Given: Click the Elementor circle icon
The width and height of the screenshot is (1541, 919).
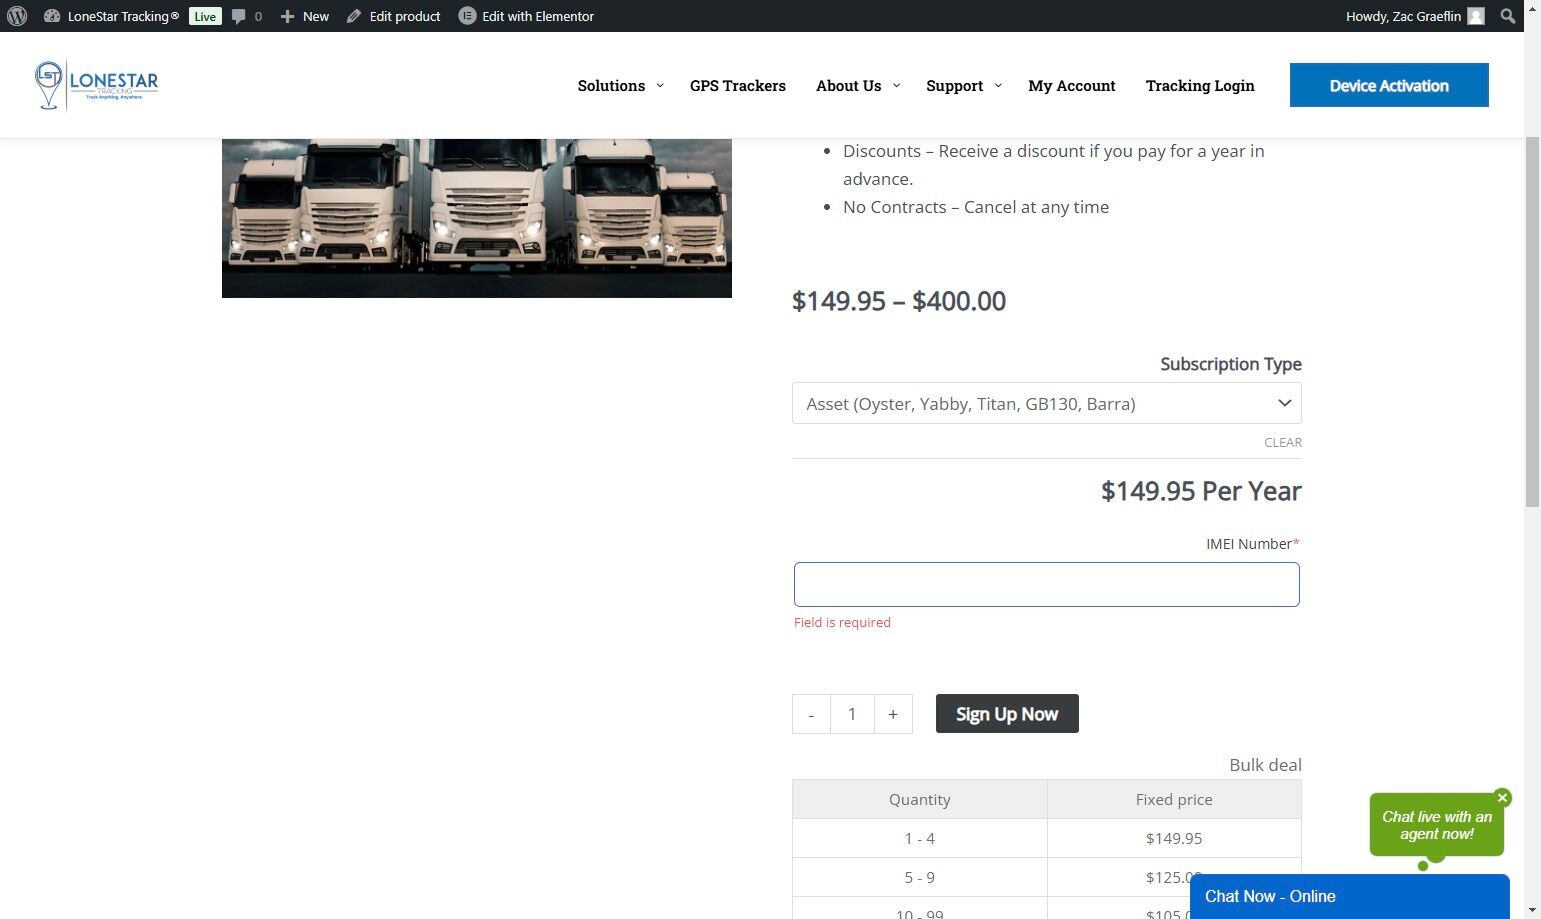Looking at the screenshot, I should click(x=467, y=16).
